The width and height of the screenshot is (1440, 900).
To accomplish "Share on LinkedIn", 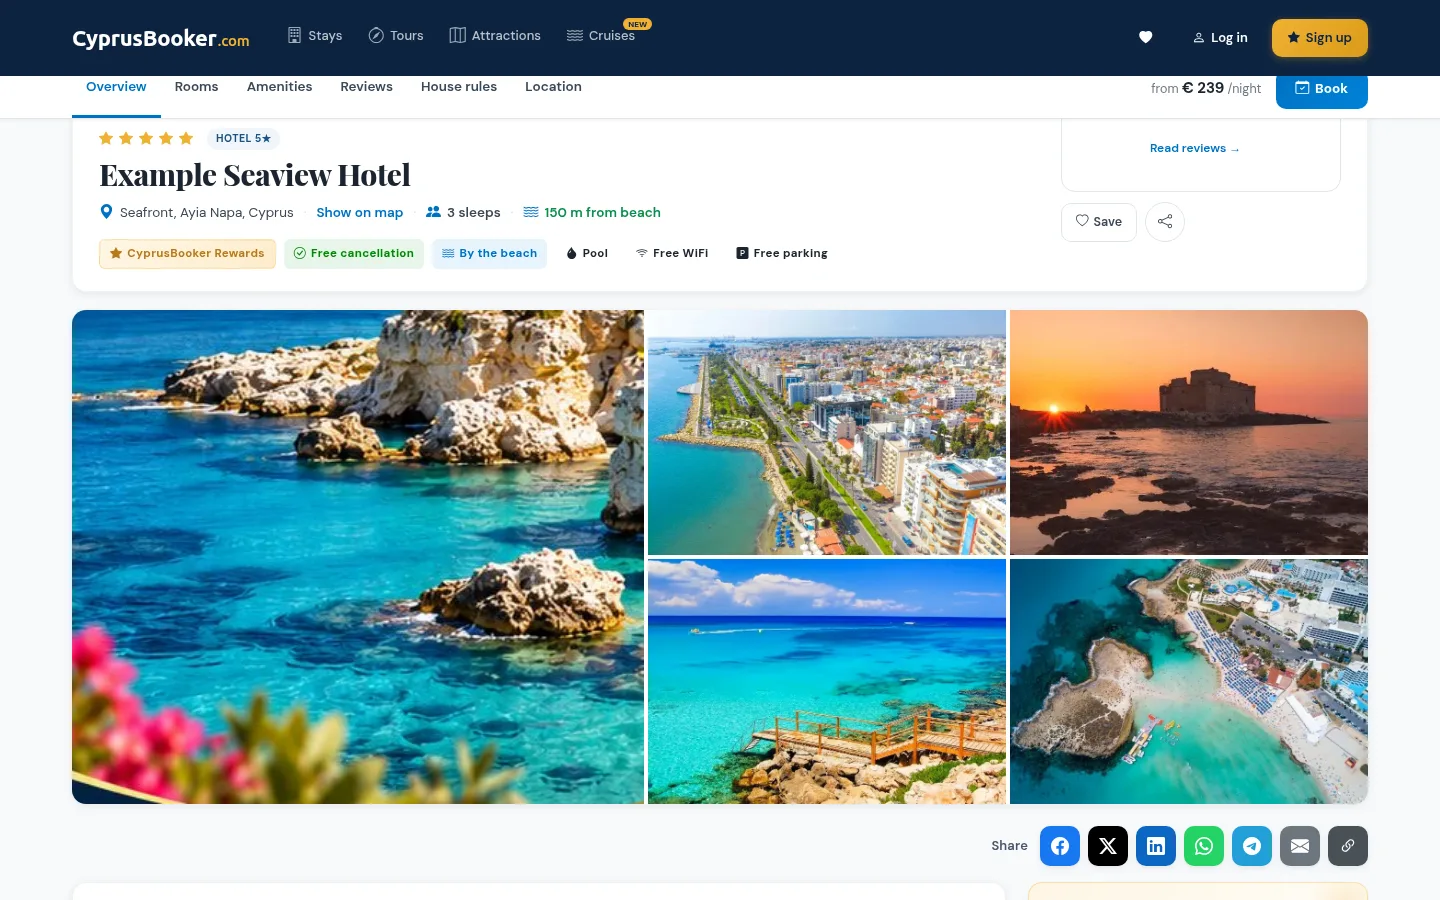I will coord(1156,846).
